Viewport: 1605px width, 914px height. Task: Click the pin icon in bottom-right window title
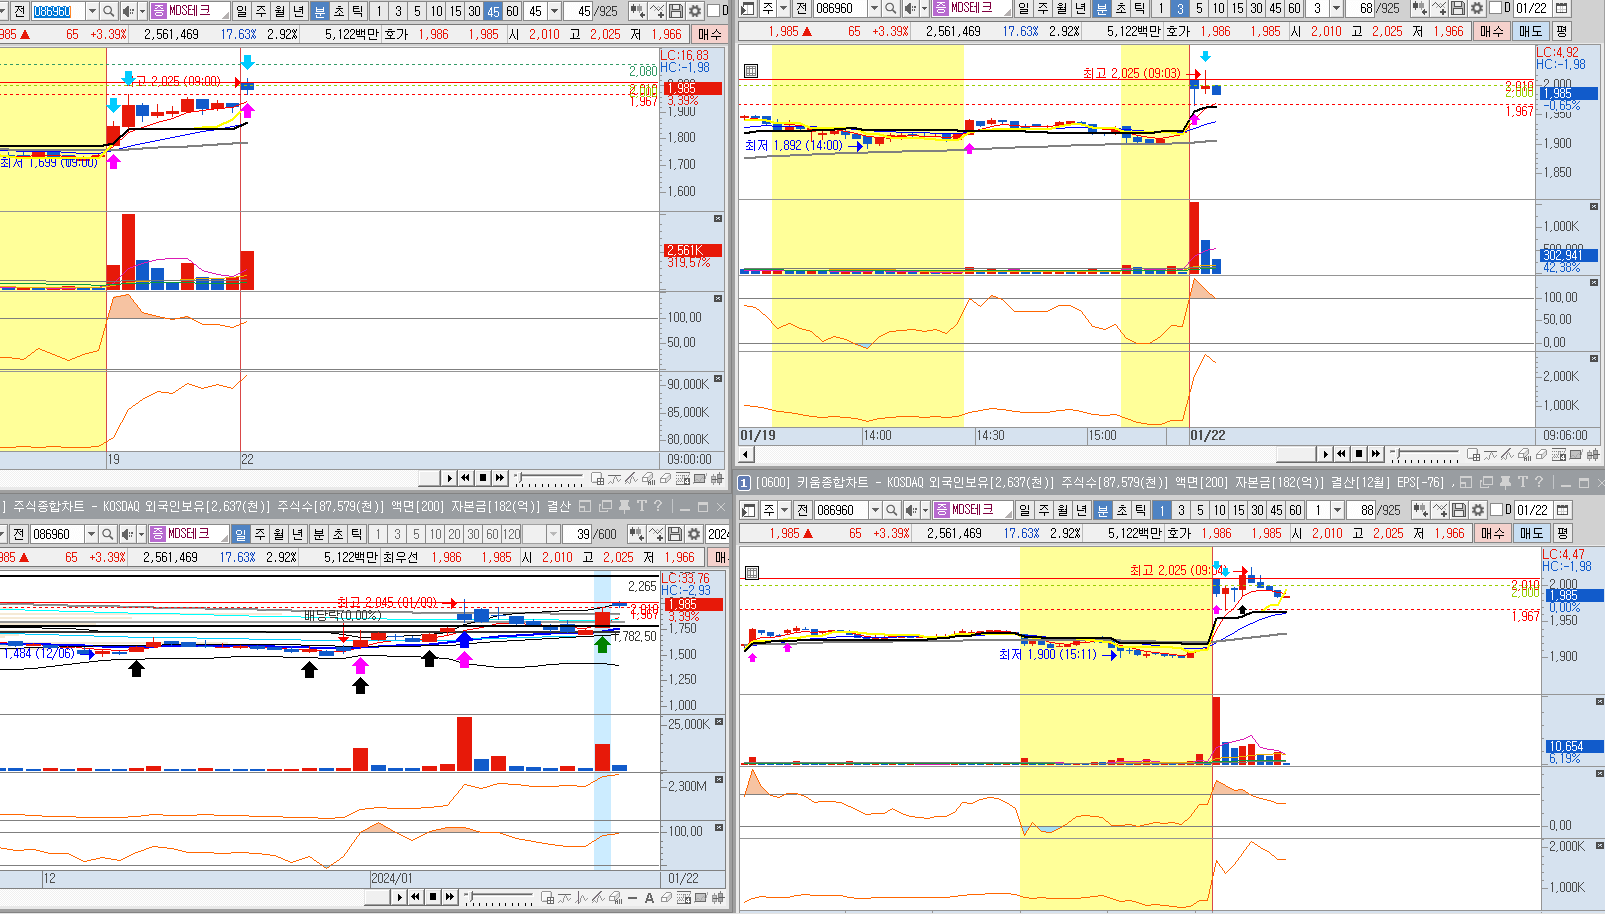point(1505,482)
